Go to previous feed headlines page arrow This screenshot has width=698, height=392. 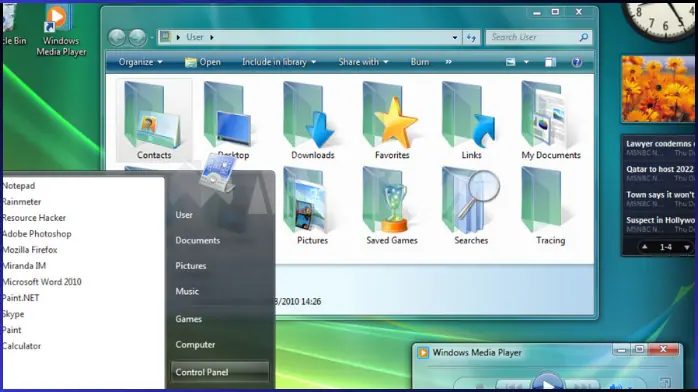[645, 247]
